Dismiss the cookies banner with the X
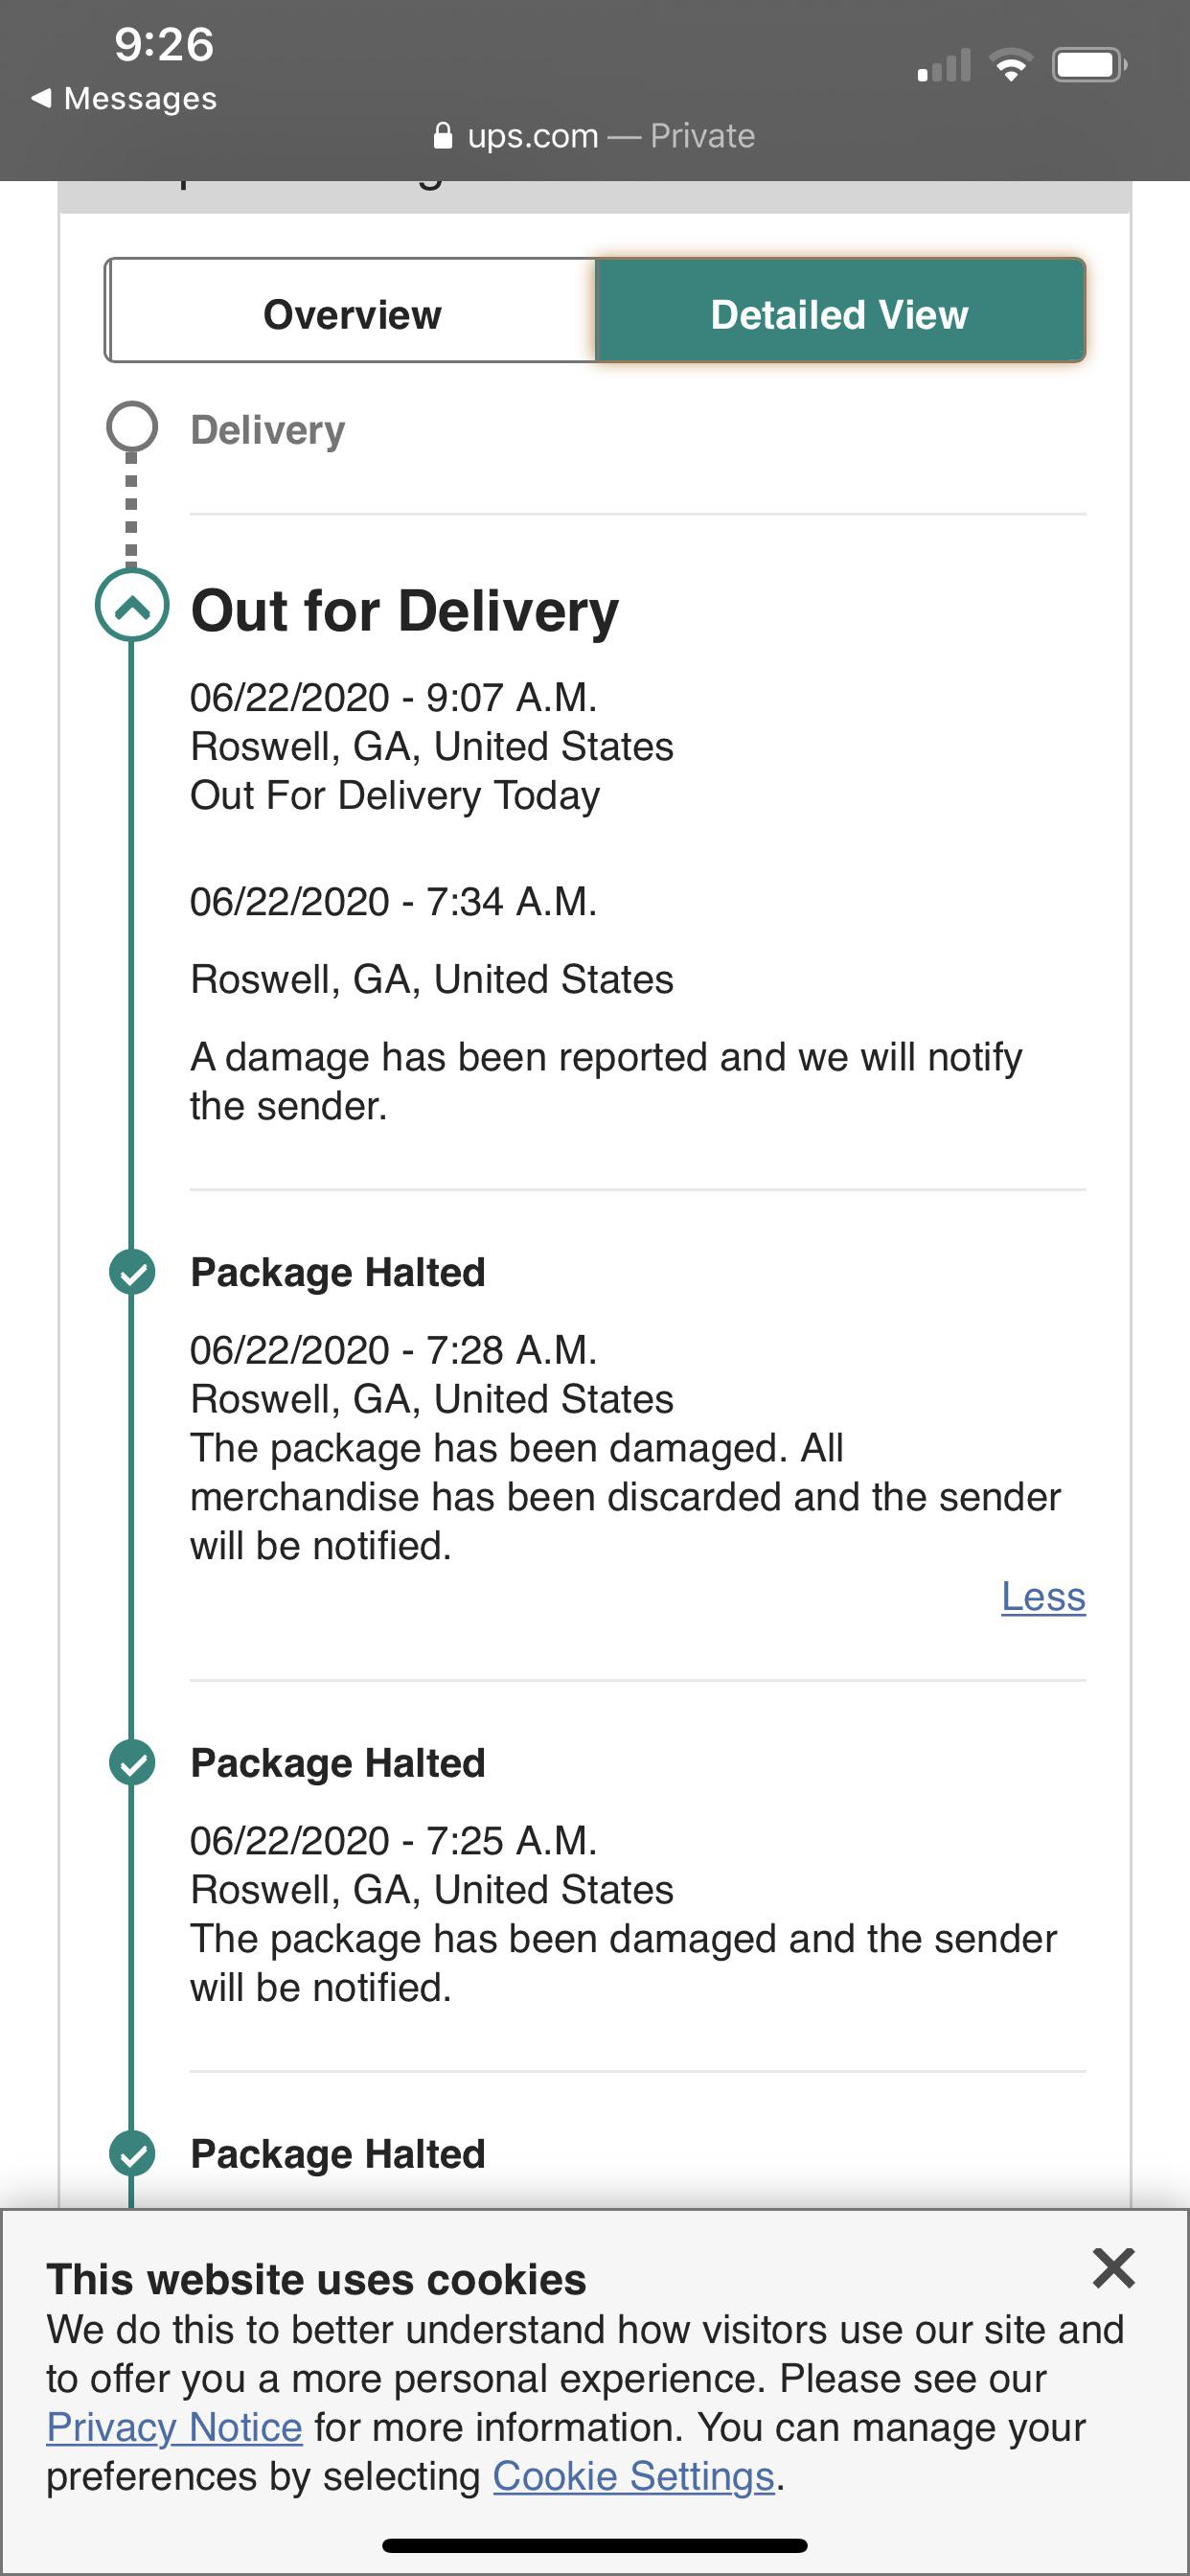Image resolution: width=1190 pixels, height=2576 pixels. [x=1113, y=2268]
